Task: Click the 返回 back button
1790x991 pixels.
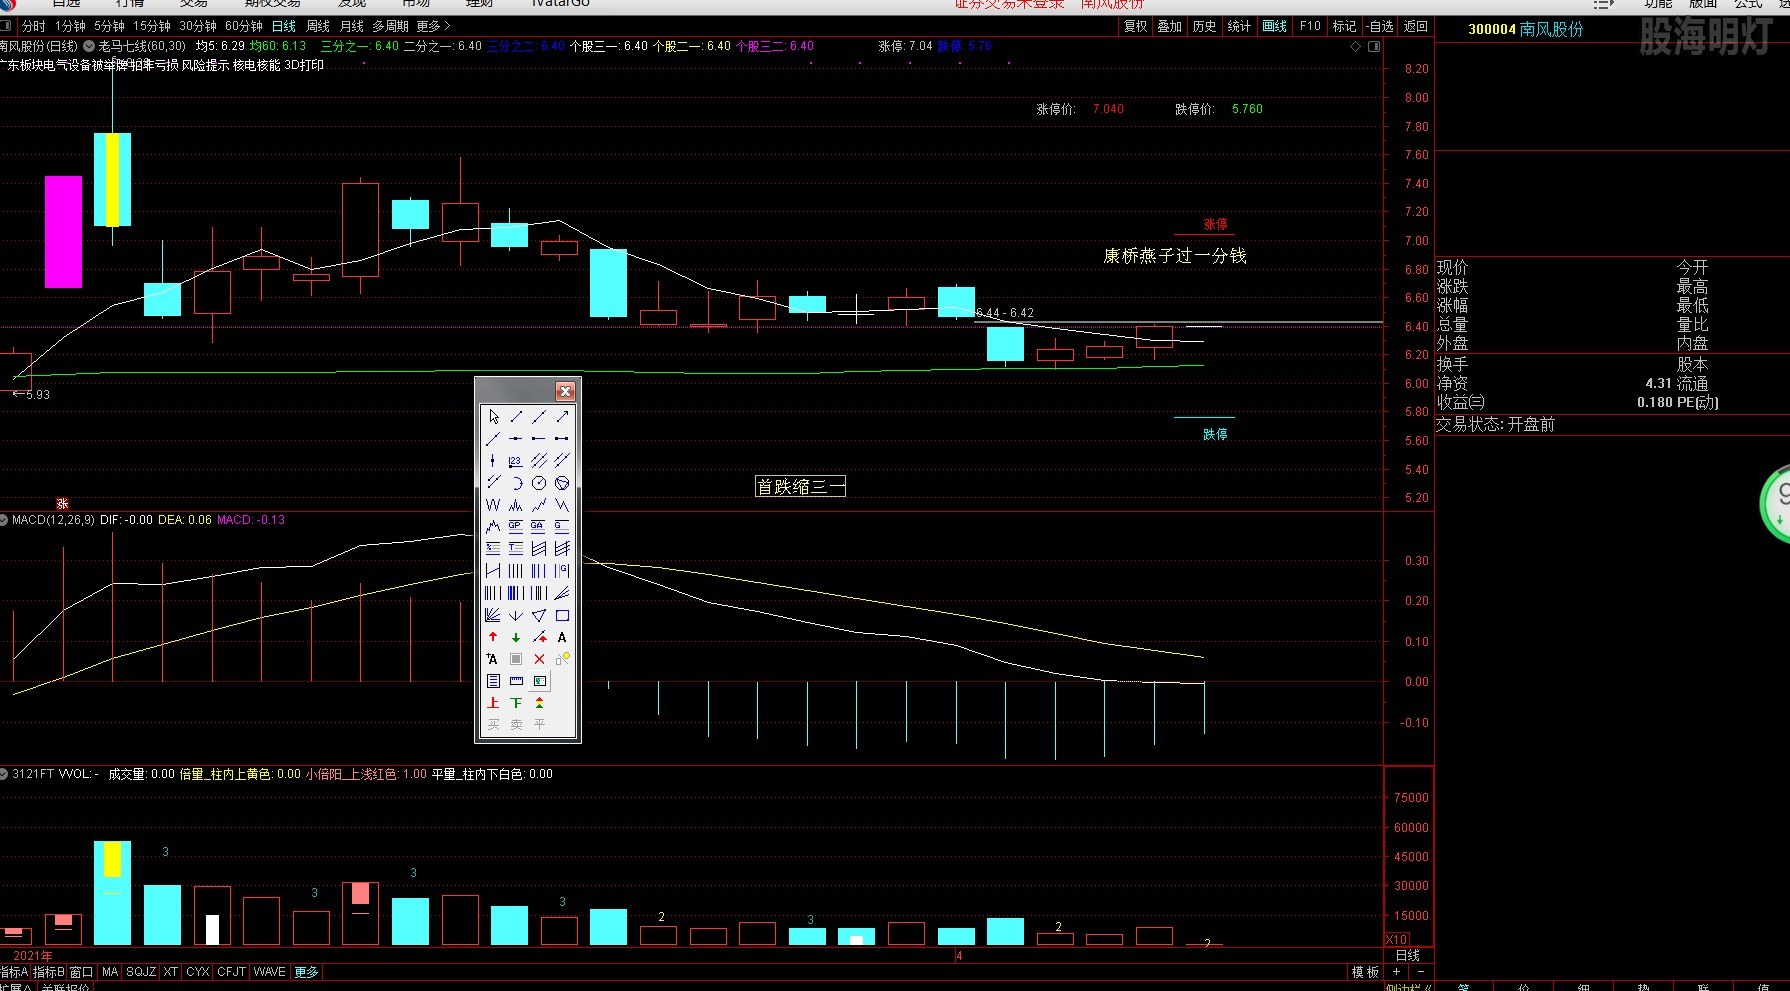Action: click(1416, 26)
